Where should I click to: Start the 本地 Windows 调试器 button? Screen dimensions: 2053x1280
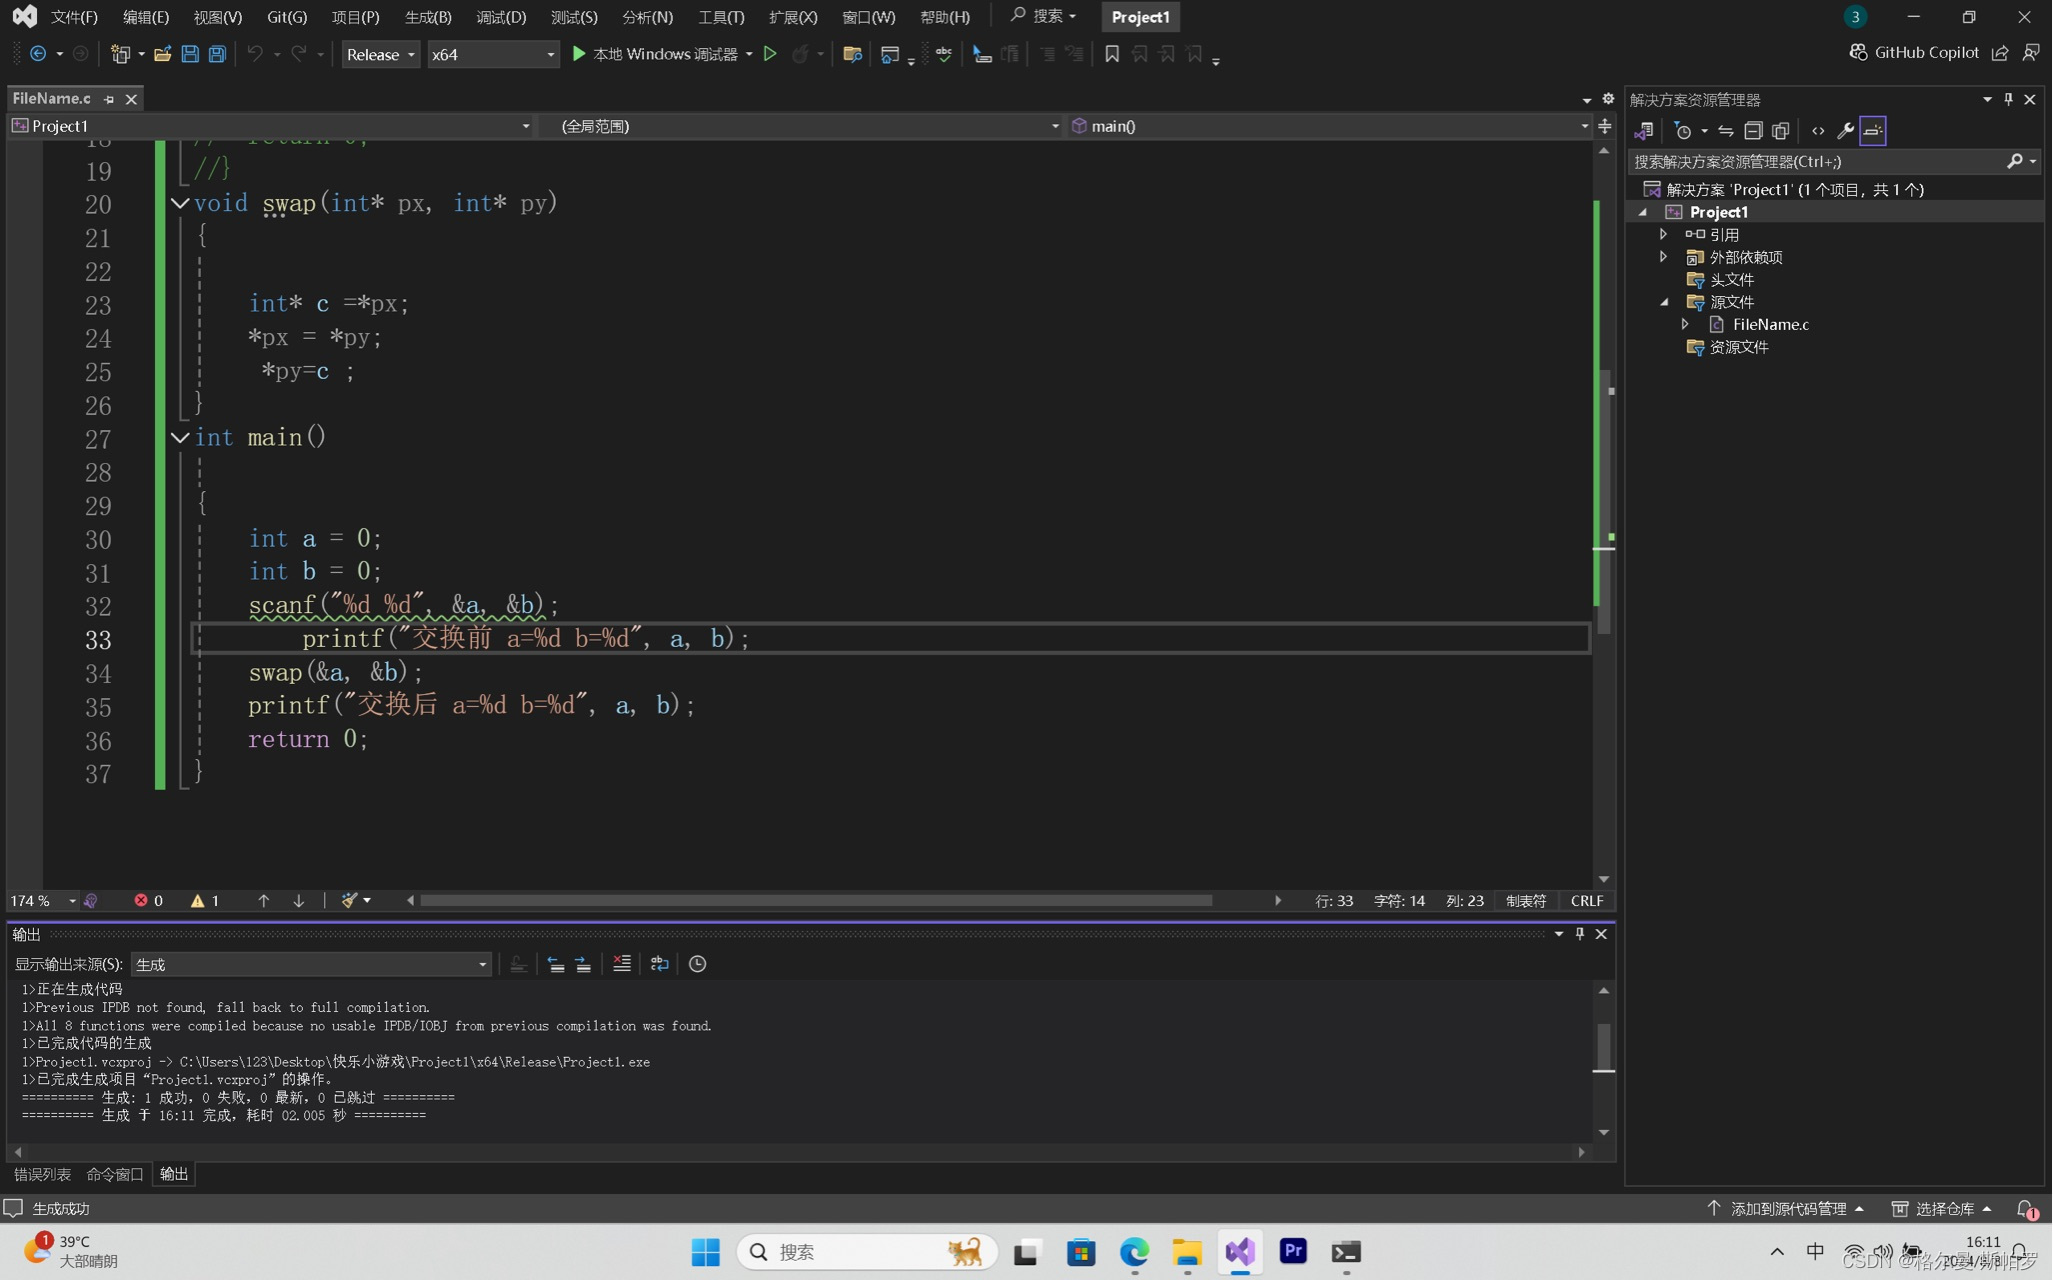click(654, 54)
